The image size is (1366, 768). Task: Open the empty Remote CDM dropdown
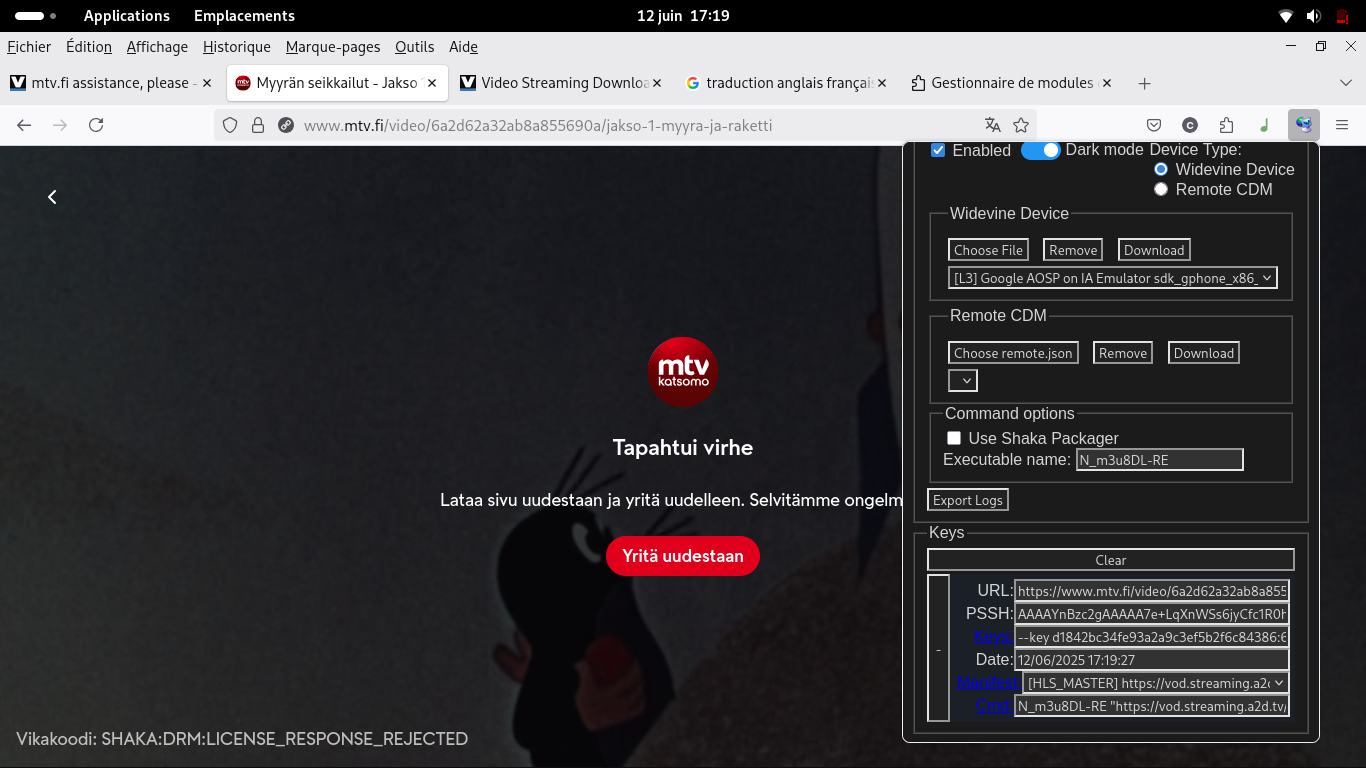tap(963, 380)
